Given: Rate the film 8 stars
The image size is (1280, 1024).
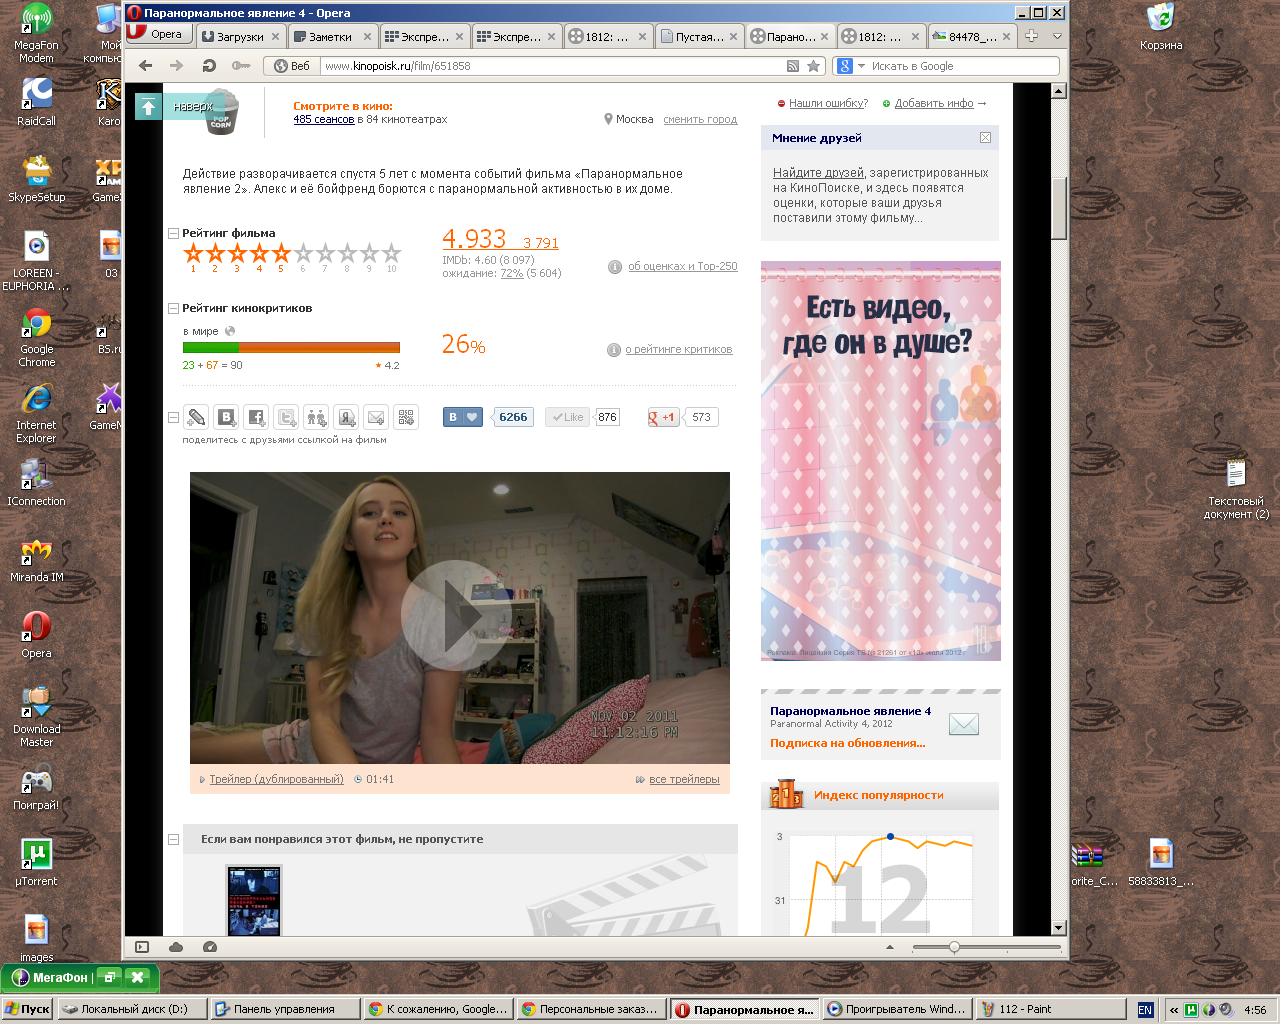Looking at the screenshot, I should tap(348, 253).
